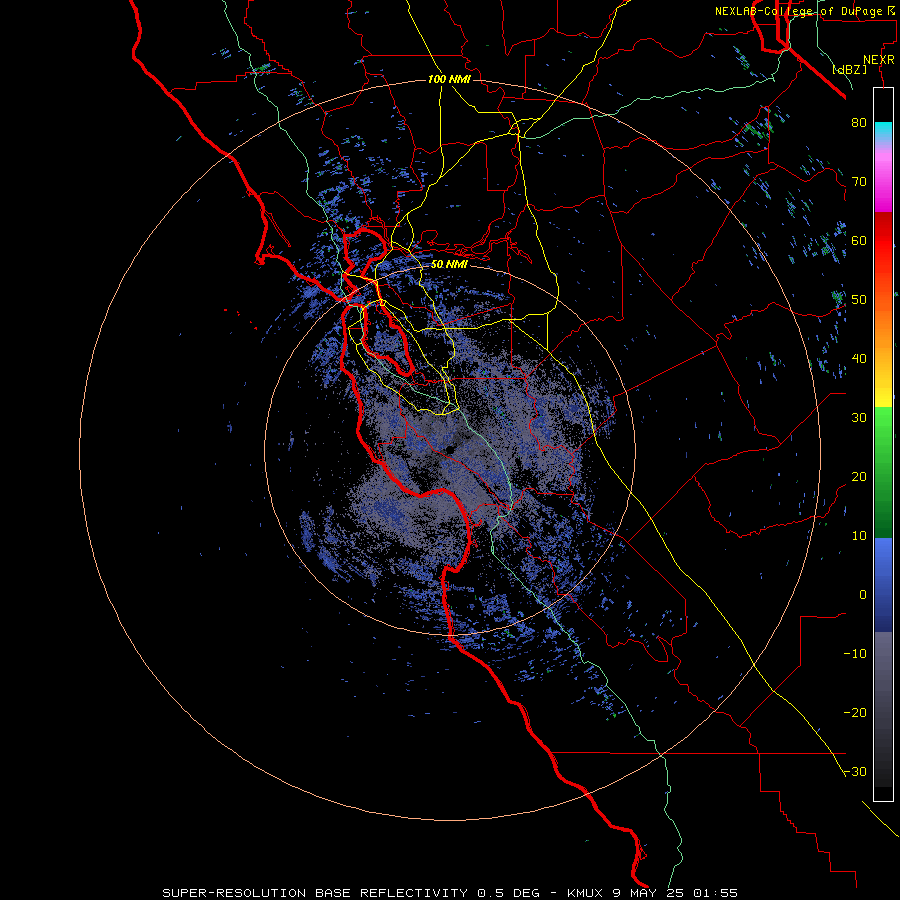Image resolution: width=900 pixels, height=900 pixels.
Task: Select the 20 value on the dBZ scale
Action: point(859,477)
